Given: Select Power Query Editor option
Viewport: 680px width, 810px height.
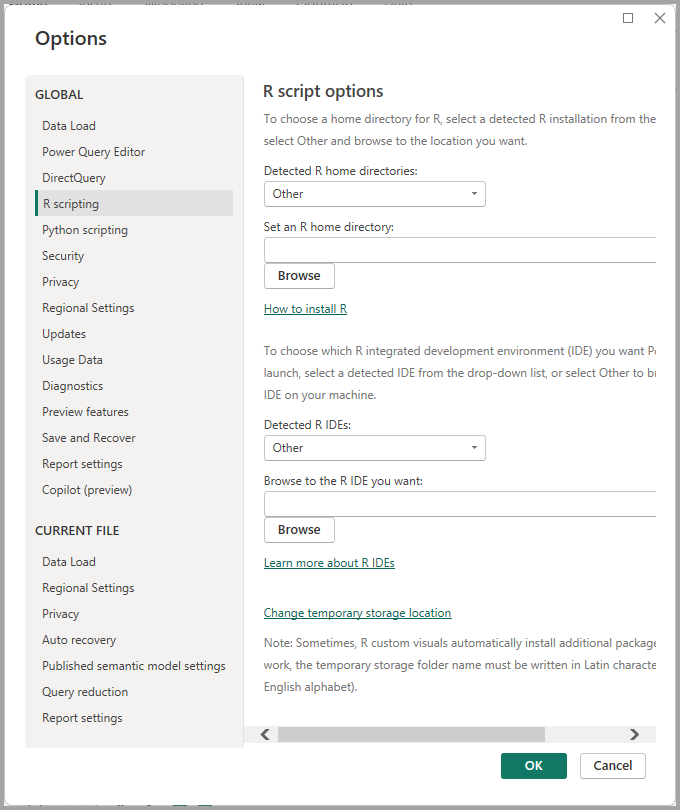Looking at the screenshot, I should point(94,152).
